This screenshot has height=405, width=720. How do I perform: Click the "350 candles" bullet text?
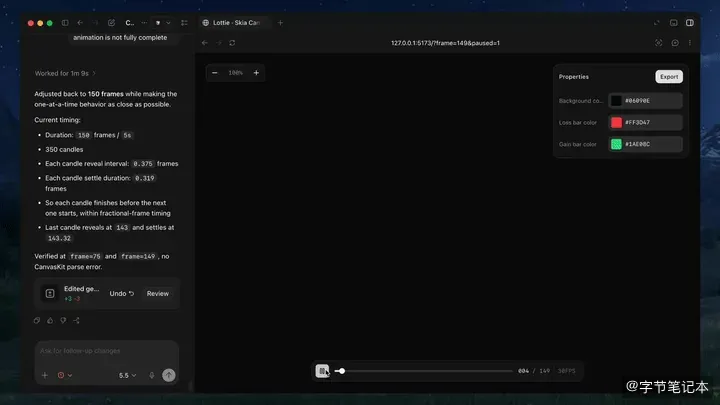[x=64, y=149]
